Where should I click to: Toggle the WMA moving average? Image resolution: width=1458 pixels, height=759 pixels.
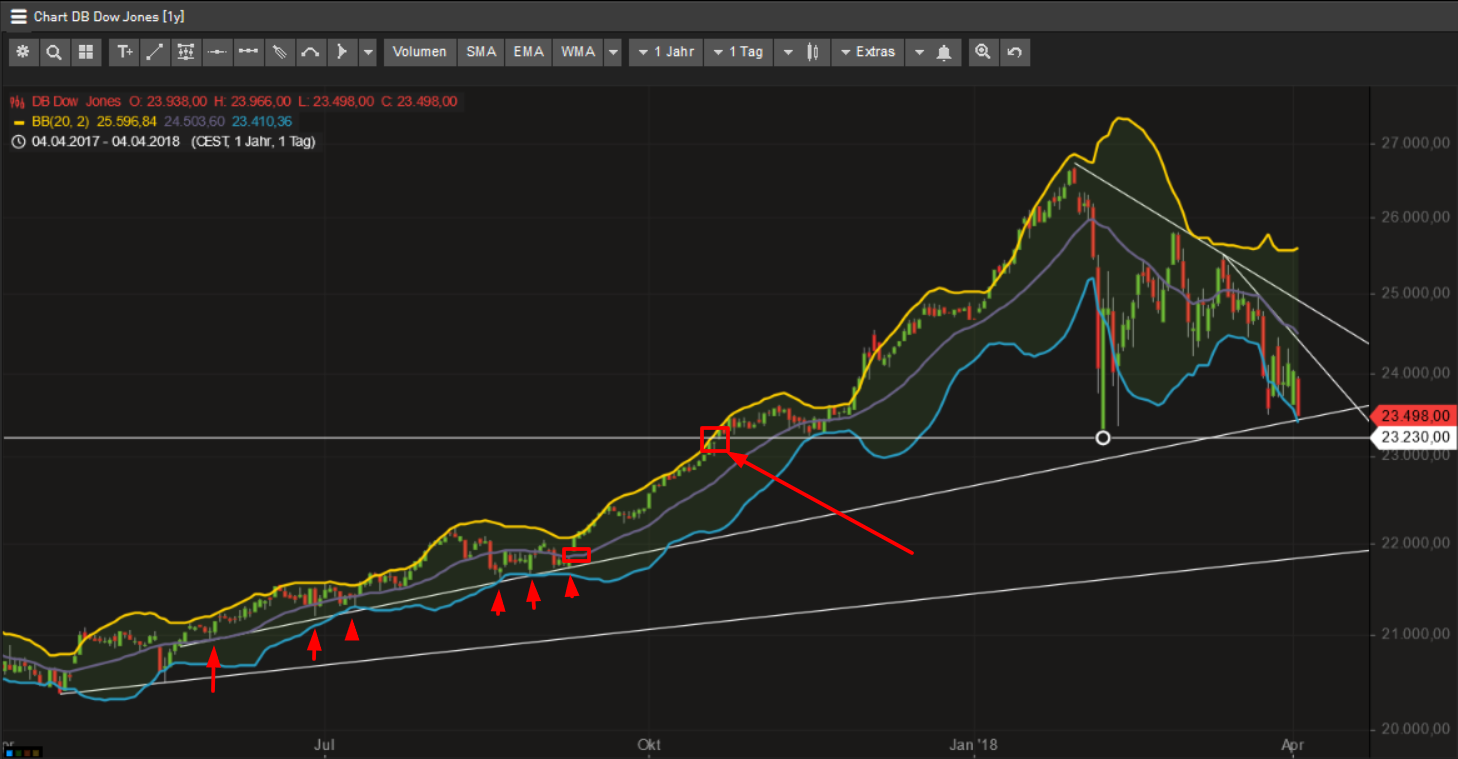pyautogui.click(x=578, y=52)
